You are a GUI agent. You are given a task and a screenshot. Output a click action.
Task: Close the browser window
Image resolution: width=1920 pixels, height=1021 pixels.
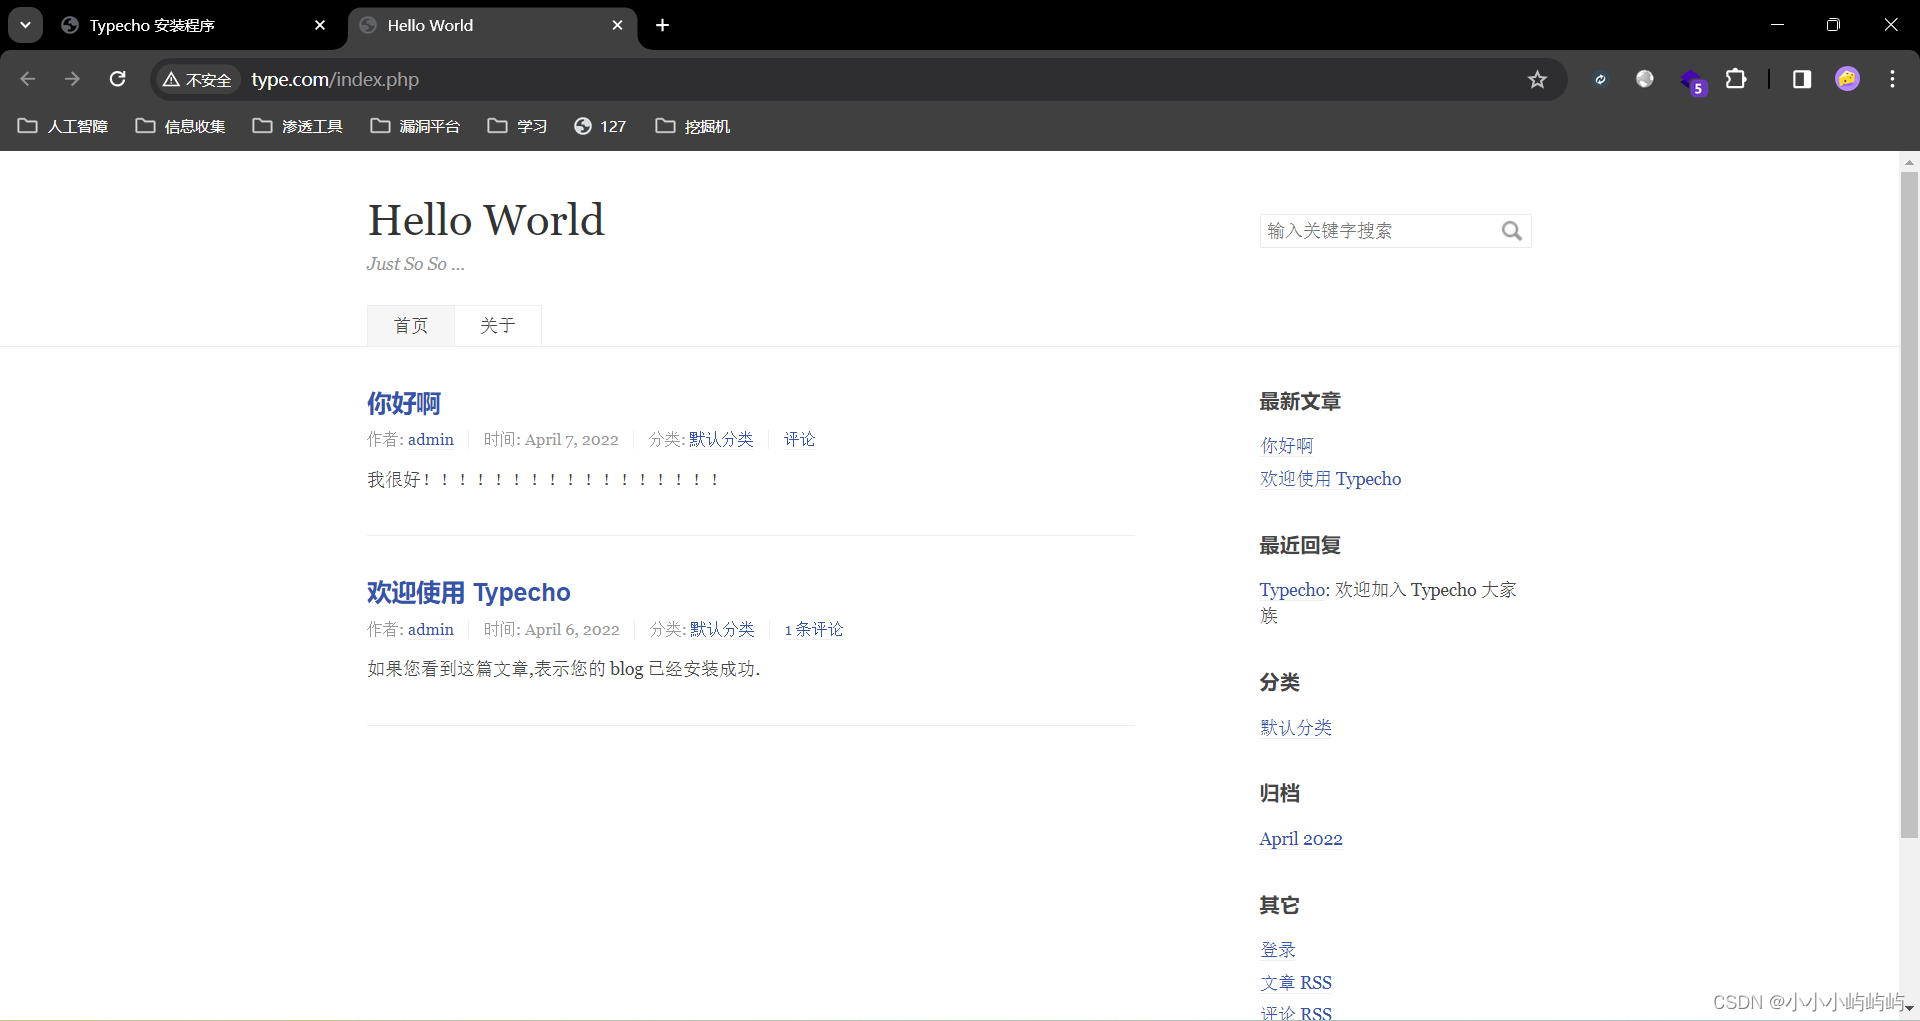[1890, 25]
